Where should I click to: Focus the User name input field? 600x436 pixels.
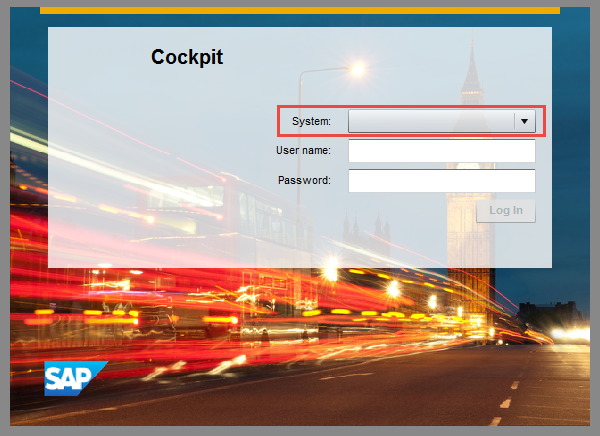pyautogui.click(x=442, y=151)
